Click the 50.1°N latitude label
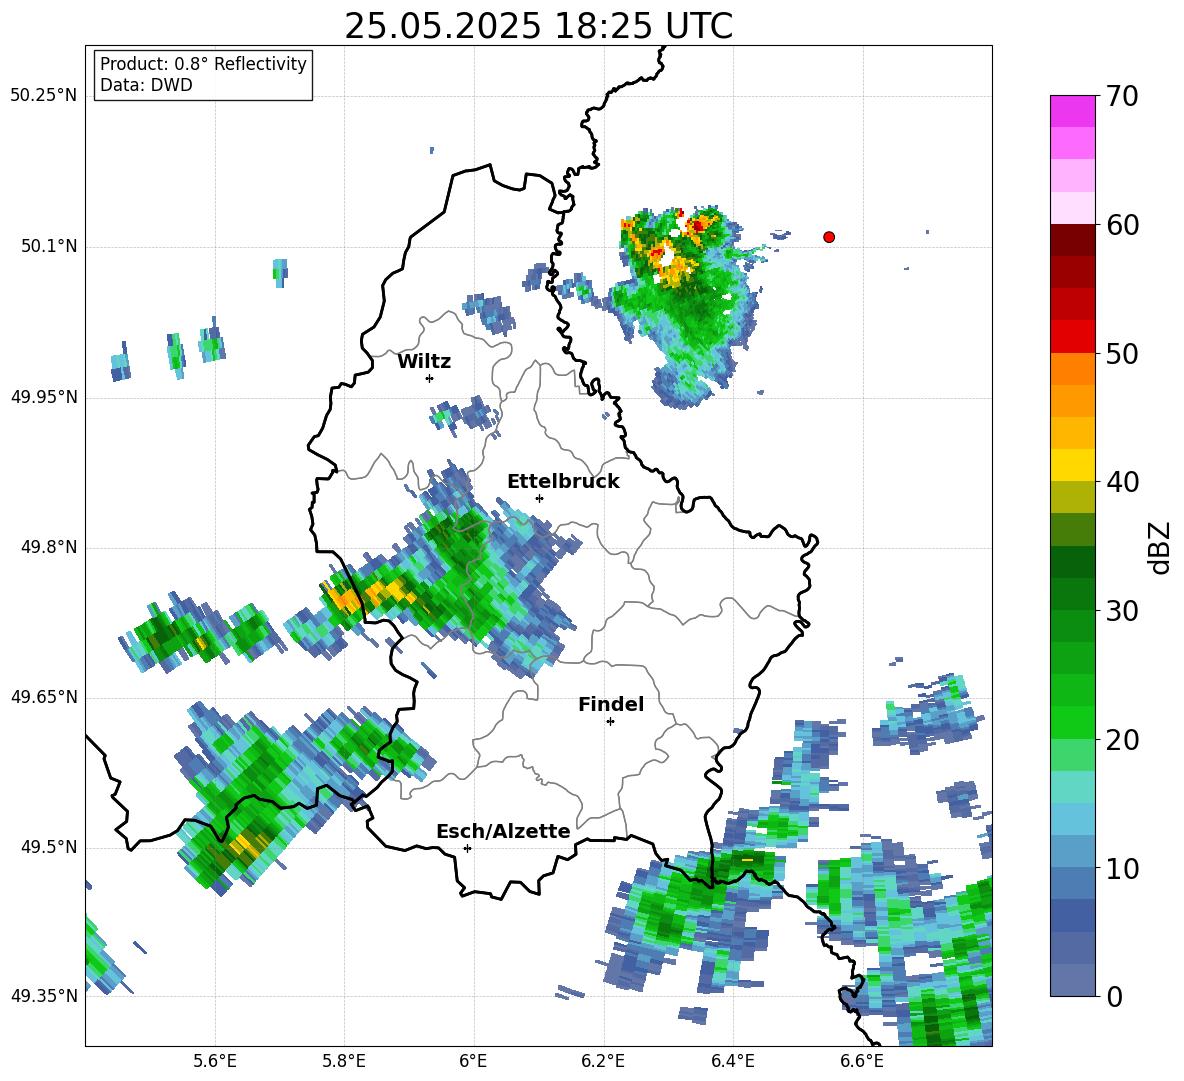1184x1081 pixels. point(49,247)
